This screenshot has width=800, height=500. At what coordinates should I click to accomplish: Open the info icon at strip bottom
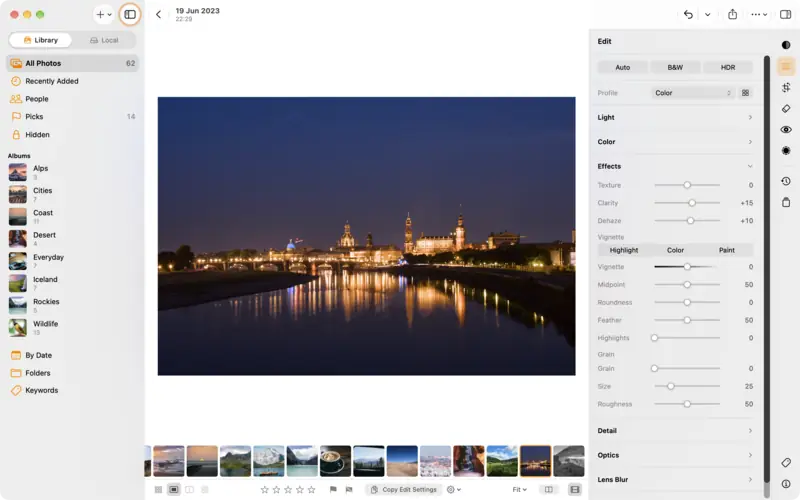[786, 484]
